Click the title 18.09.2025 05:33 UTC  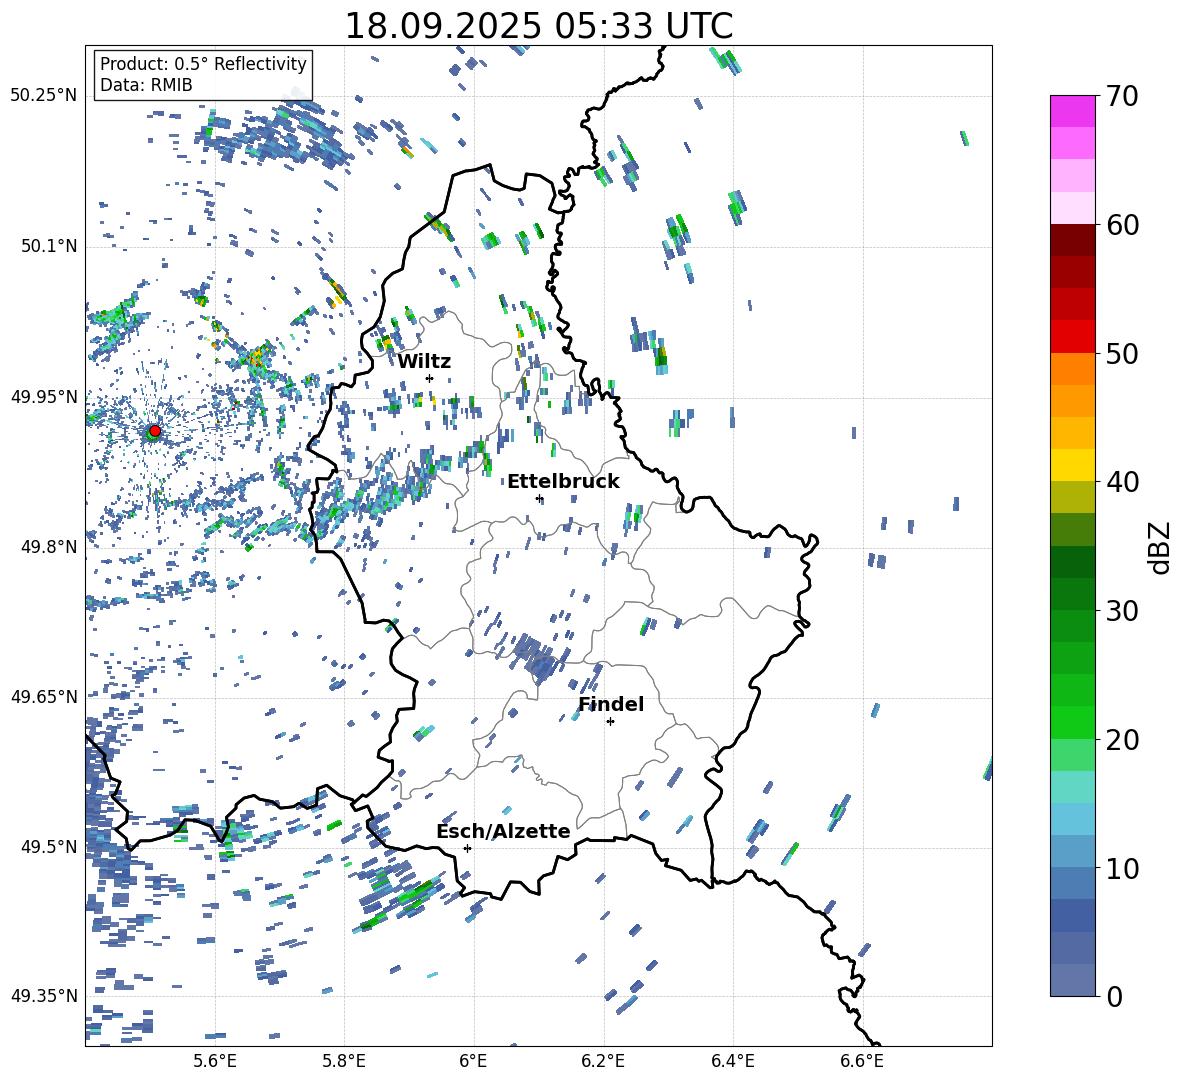point(538,26)
